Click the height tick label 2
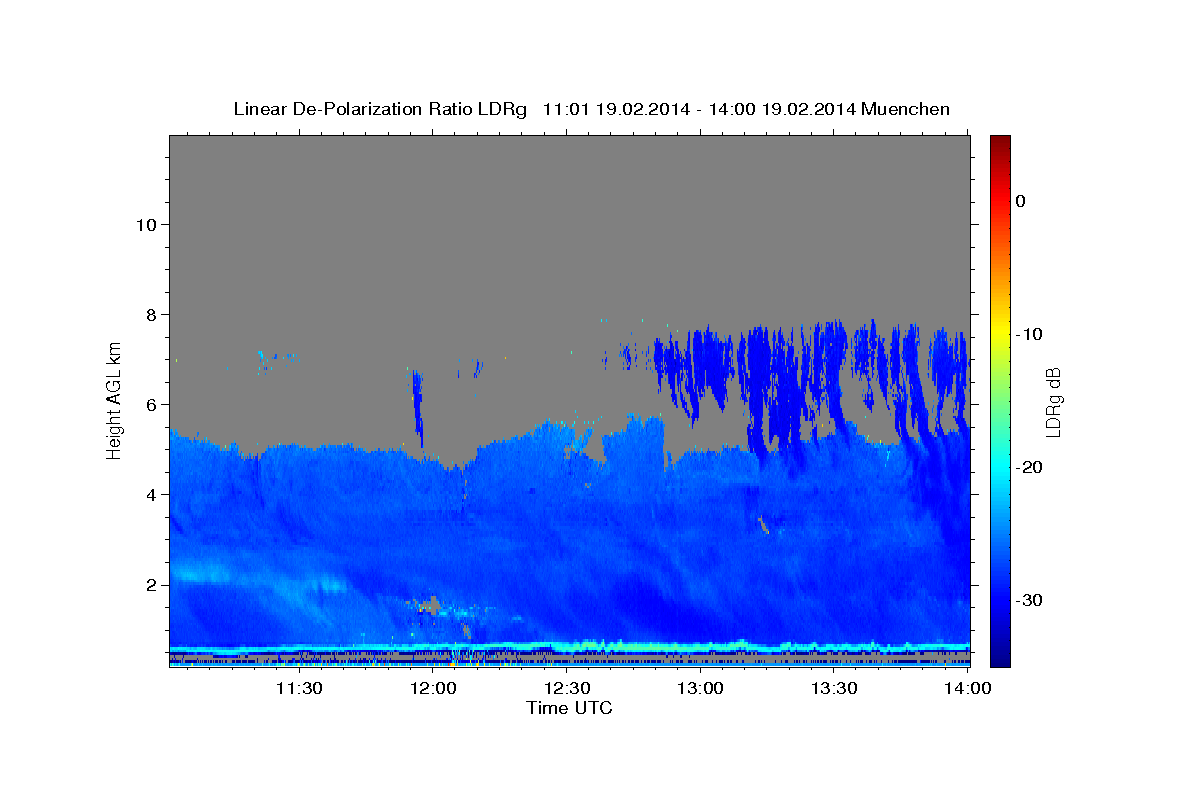 (151, 584)
